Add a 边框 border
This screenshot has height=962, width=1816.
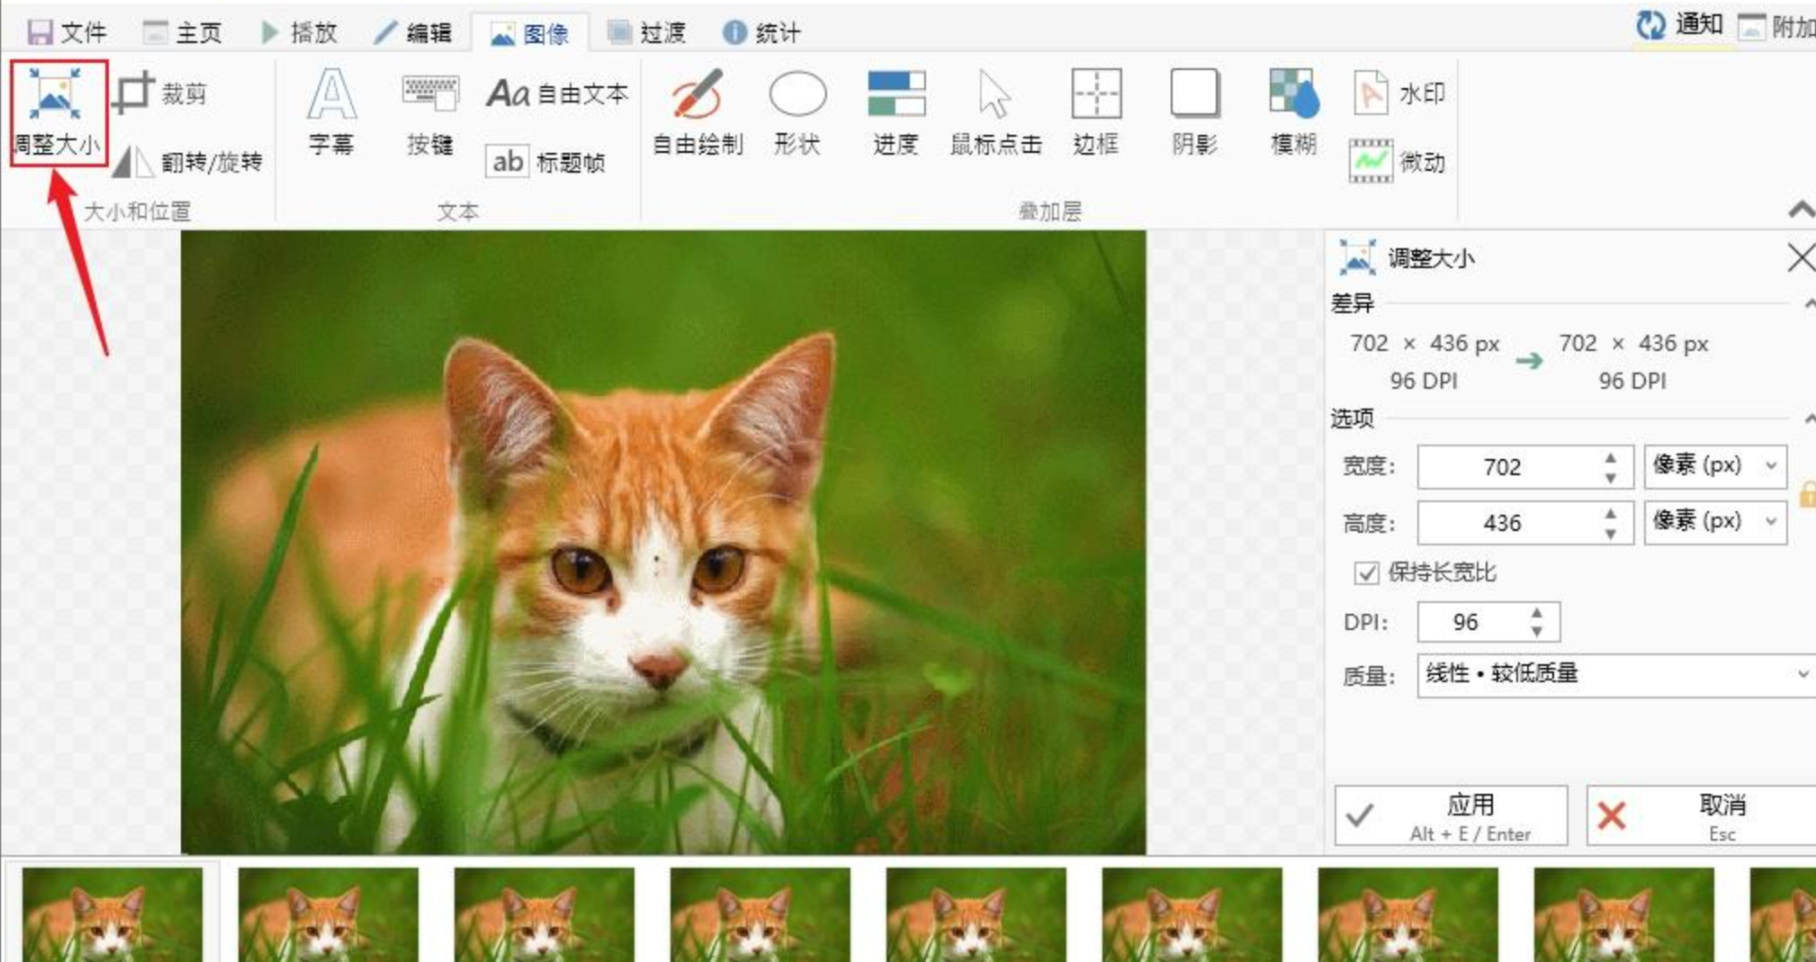(x=1096, y=112)
